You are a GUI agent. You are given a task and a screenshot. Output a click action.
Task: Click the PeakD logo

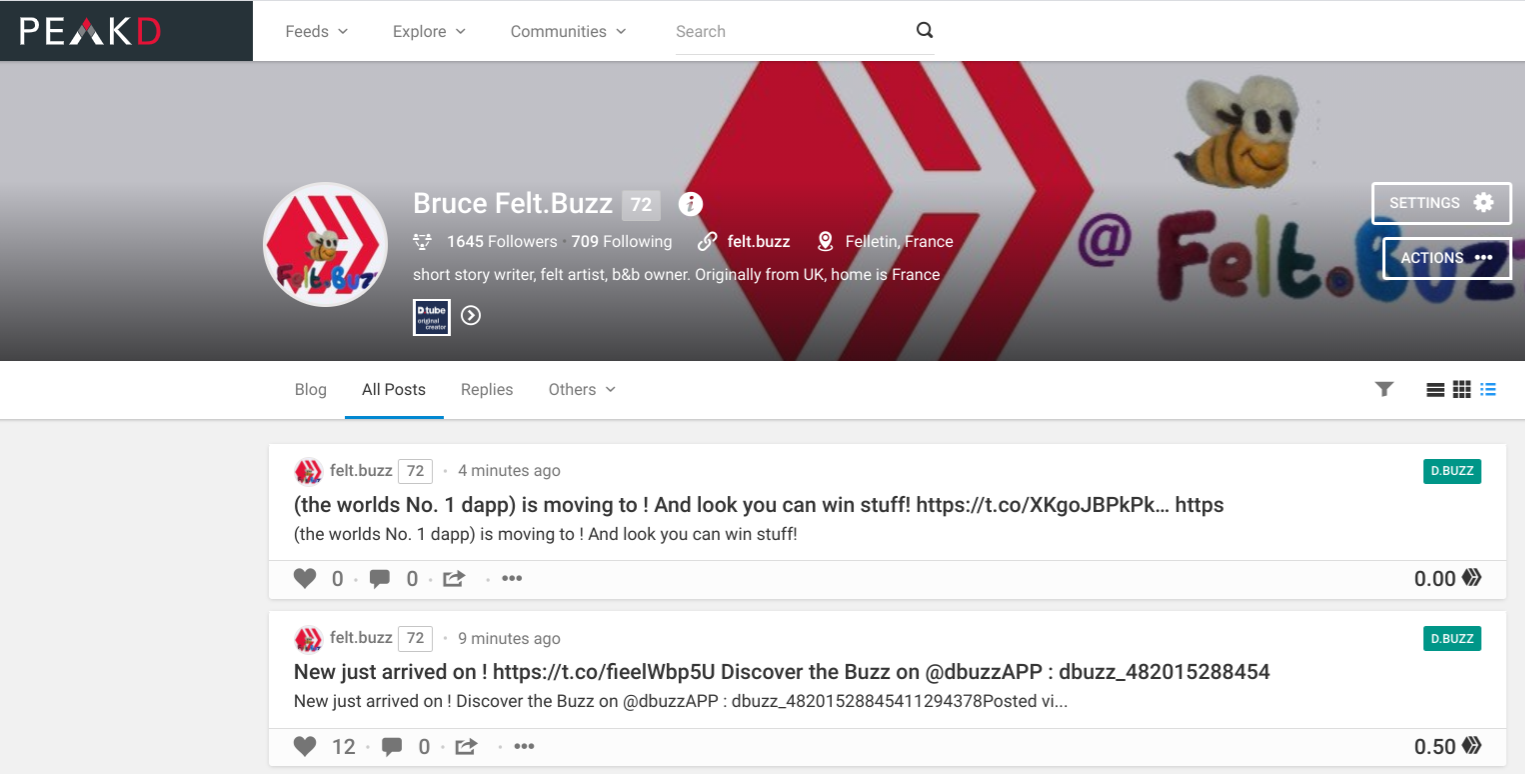90,32
